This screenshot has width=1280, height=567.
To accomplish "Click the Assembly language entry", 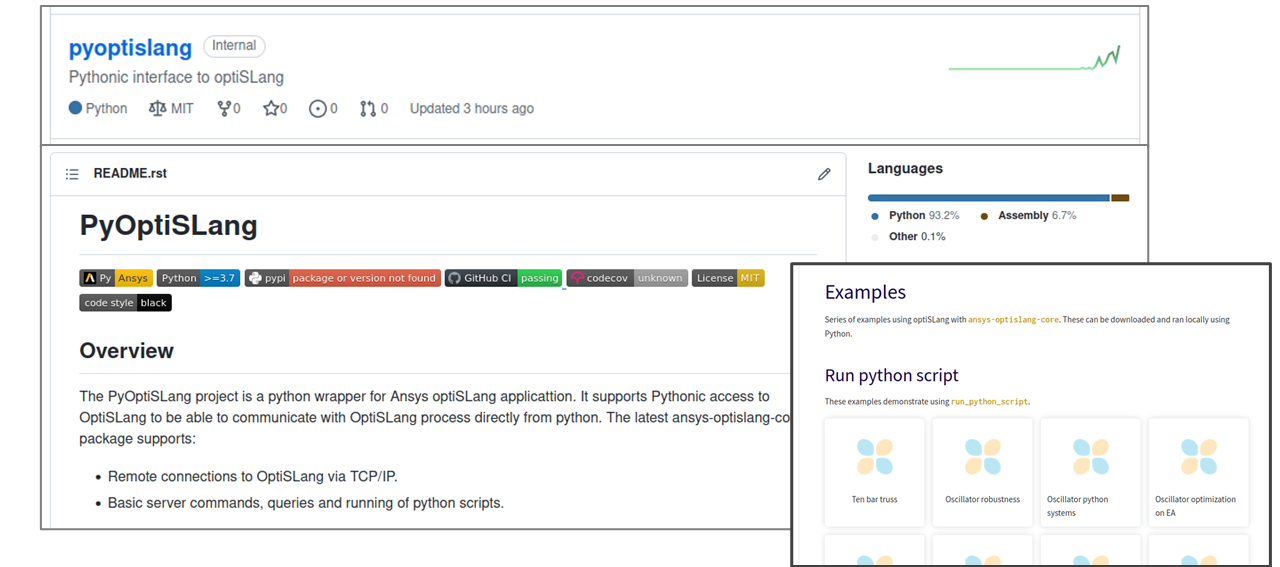I will coord(1022,215).
